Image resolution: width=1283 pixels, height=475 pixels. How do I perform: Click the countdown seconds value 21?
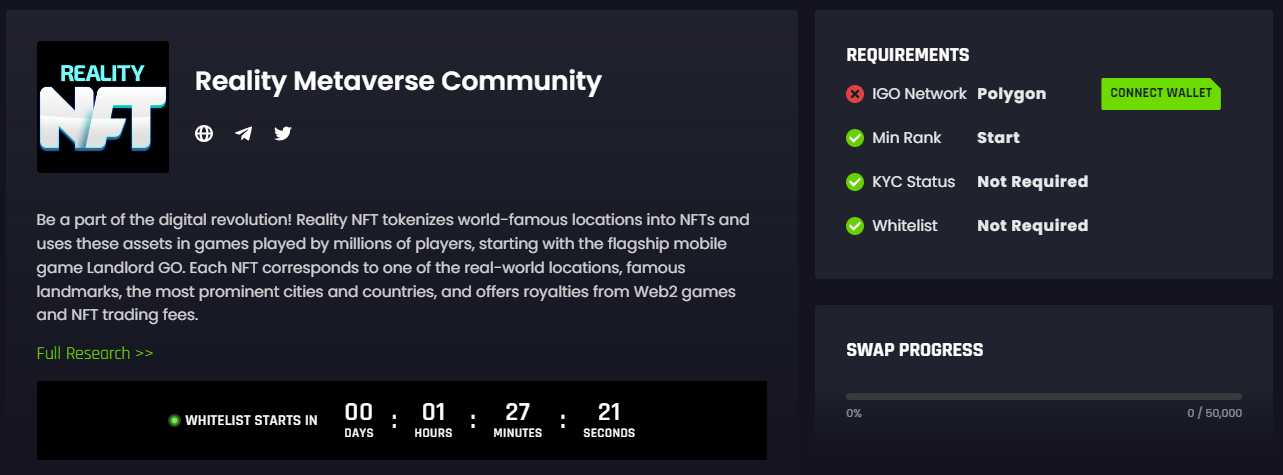[609, 411]
